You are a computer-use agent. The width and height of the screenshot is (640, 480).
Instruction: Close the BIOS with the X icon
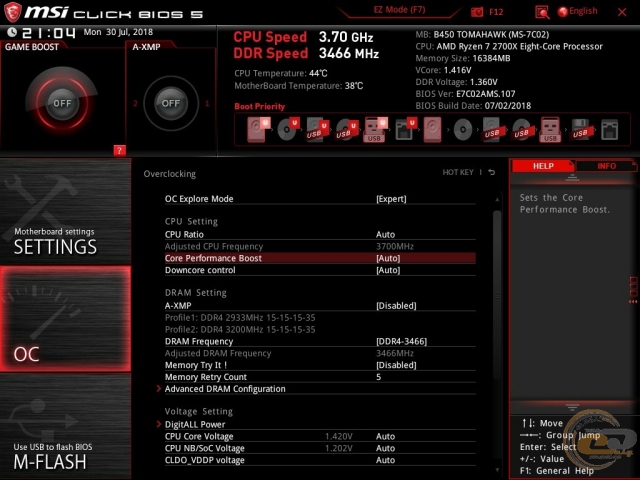pos(622,12)
